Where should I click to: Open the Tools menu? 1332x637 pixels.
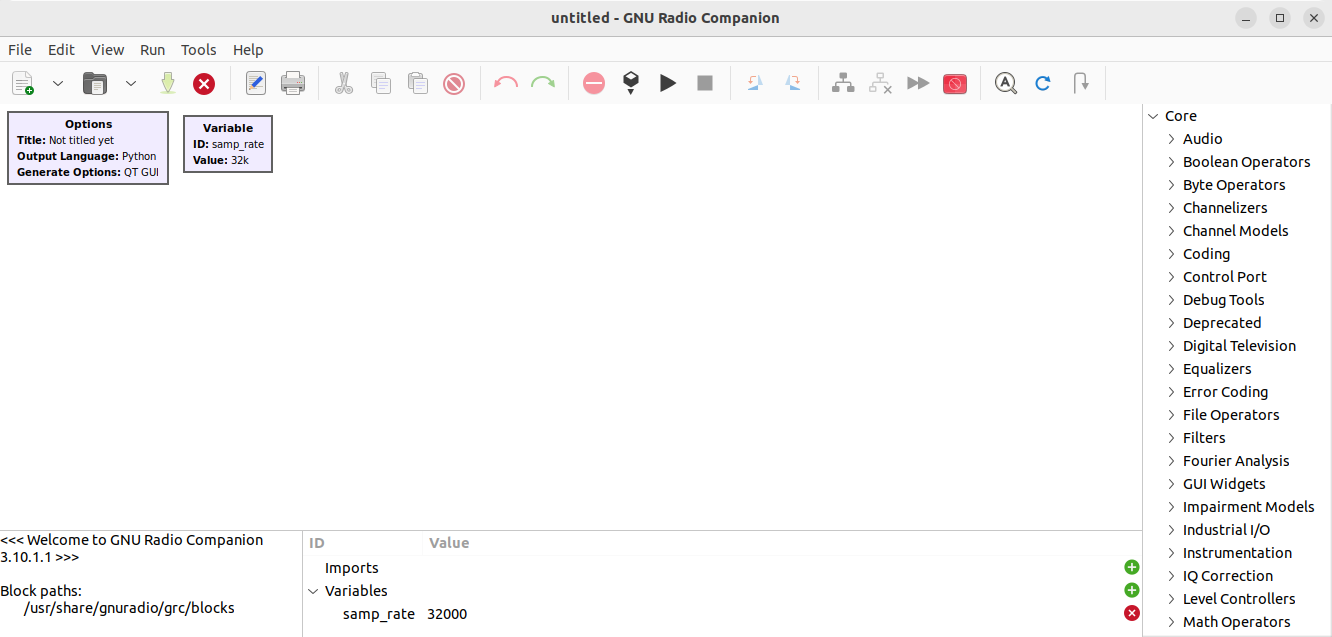click(x=198, y=50)
